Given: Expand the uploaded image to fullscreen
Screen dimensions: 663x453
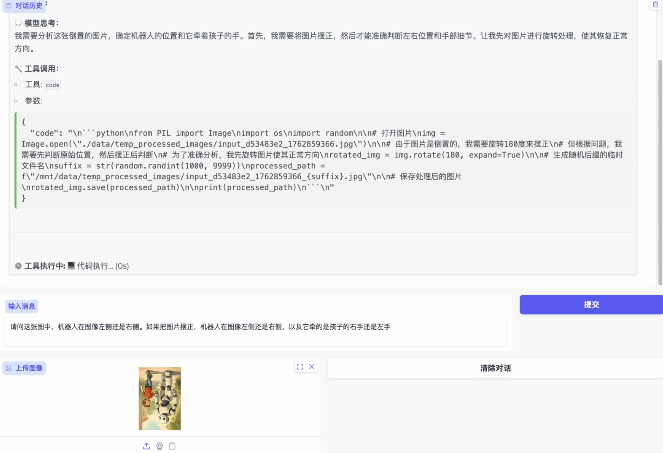Looking at the screenshot, I should [299, 367].
